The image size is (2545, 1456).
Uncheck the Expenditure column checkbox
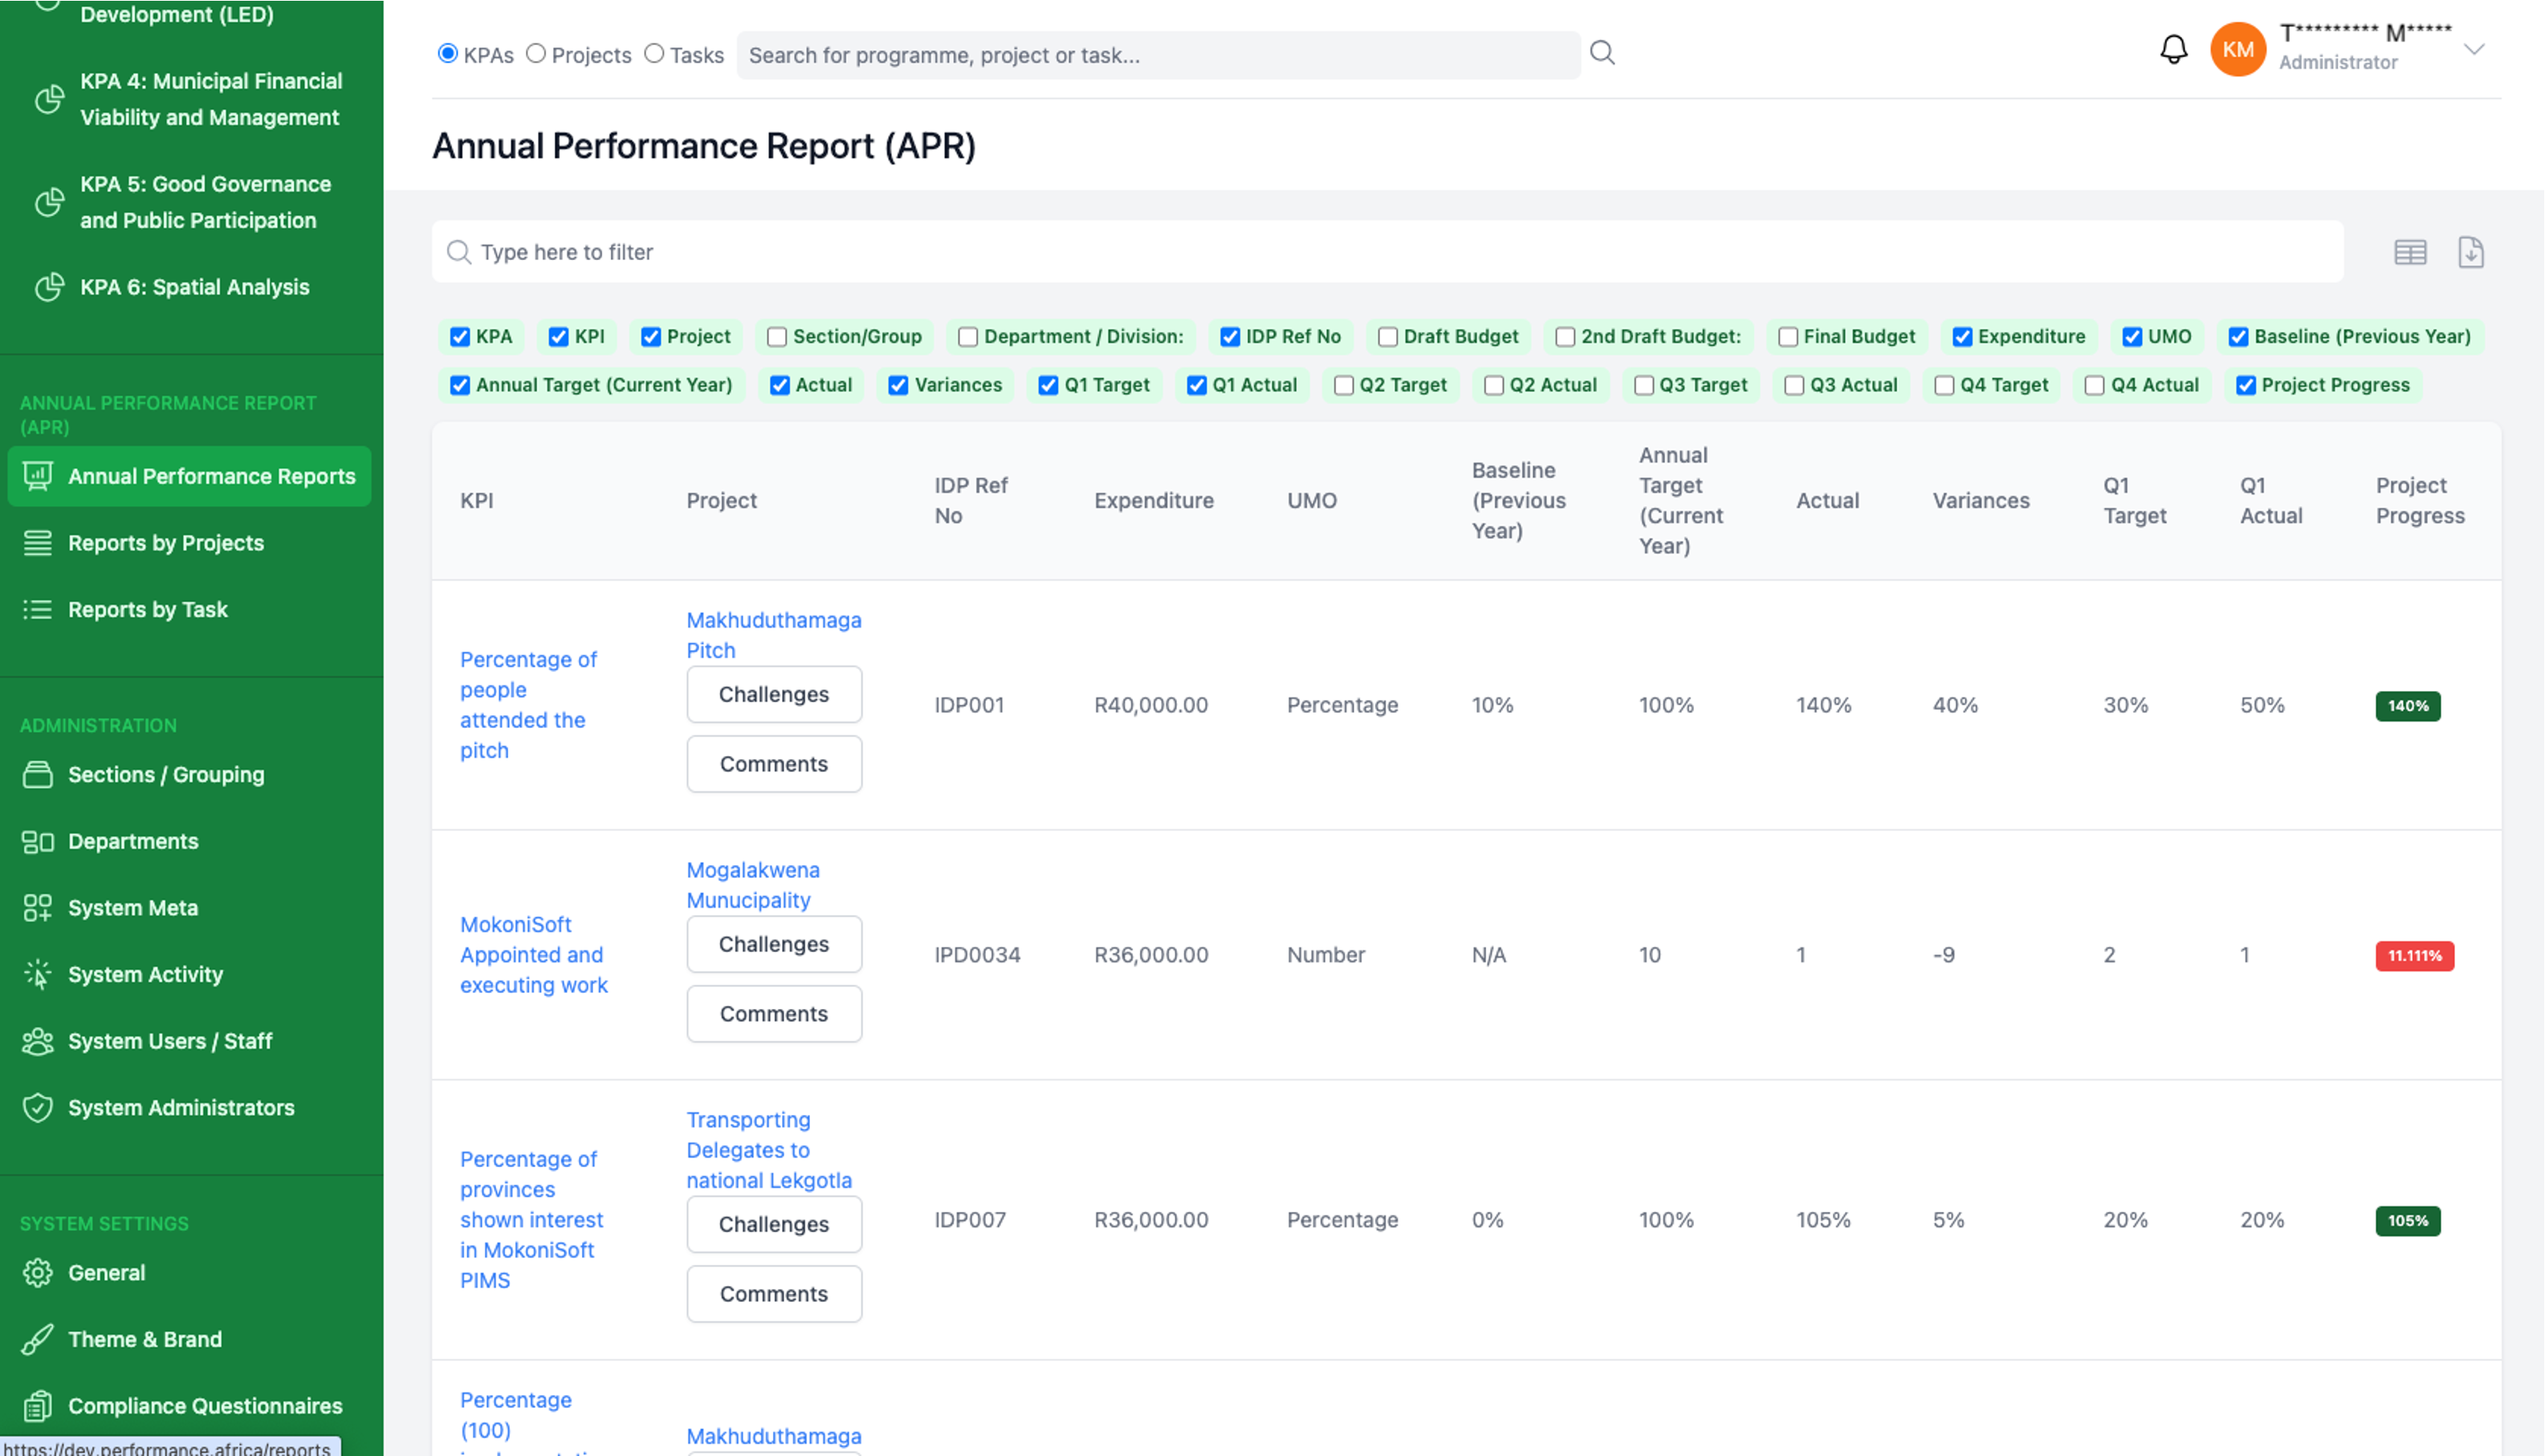pos(1962,337)
